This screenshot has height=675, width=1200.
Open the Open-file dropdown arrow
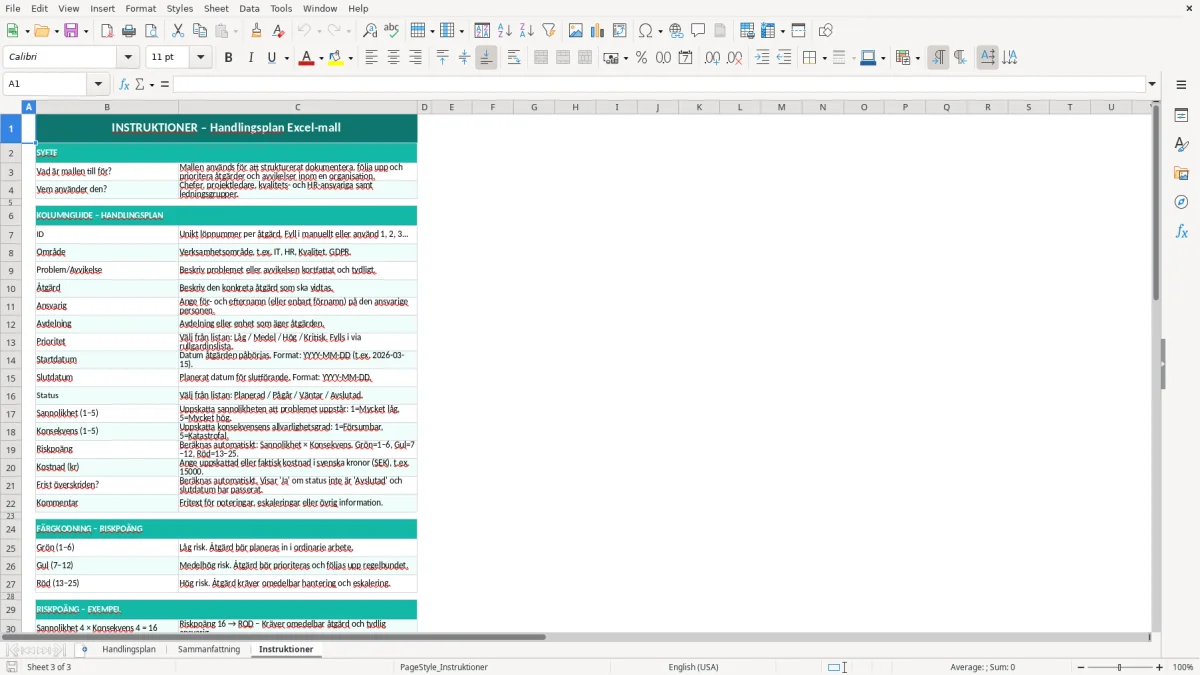click(x=54, y=31)
